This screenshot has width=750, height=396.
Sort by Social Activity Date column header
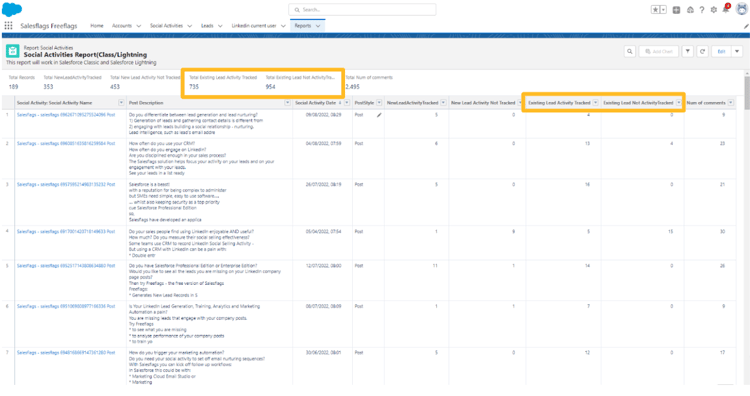coord(316,103)
